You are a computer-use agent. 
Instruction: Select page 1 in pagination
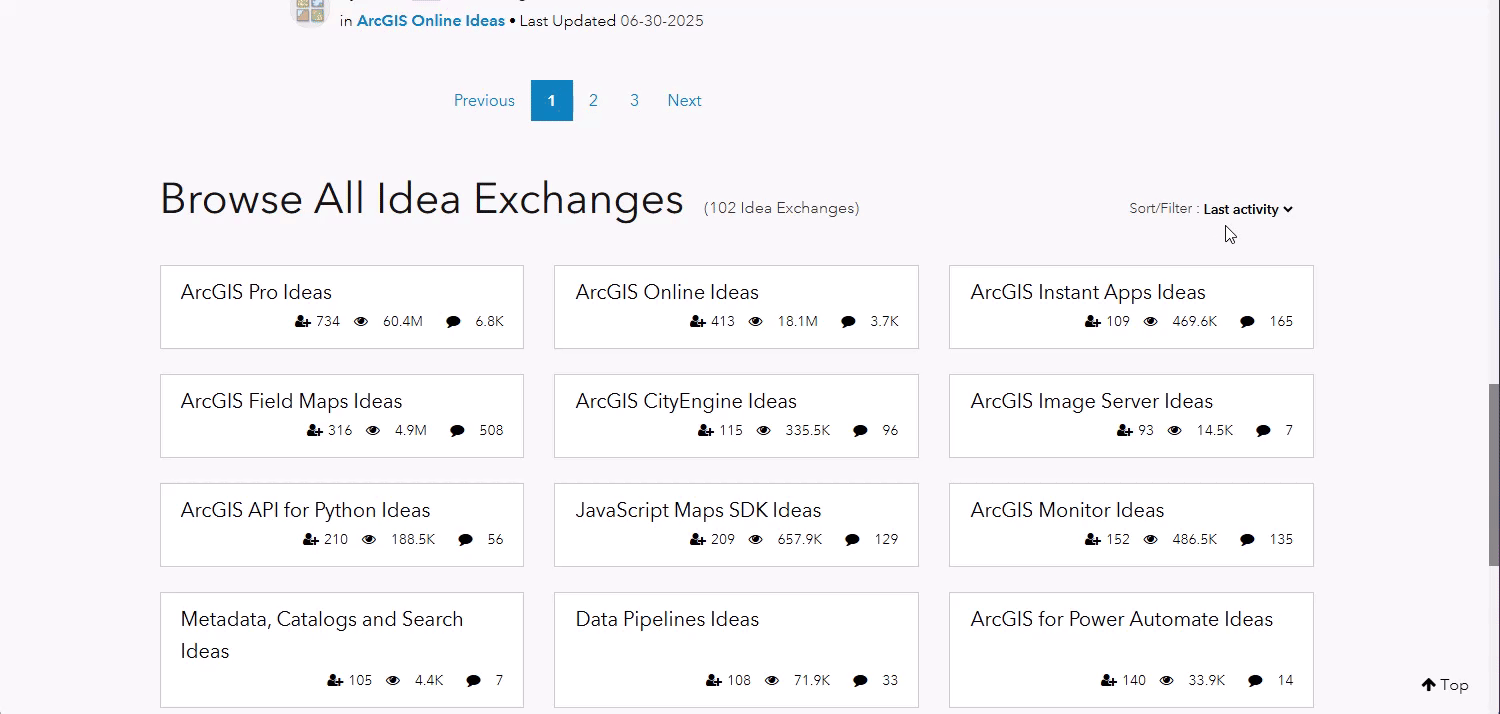[551, 100]
